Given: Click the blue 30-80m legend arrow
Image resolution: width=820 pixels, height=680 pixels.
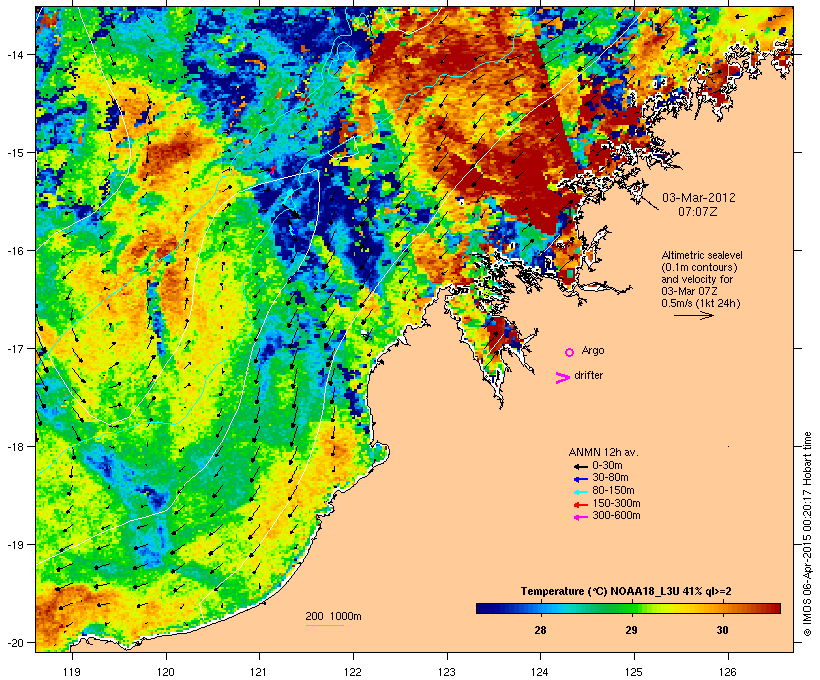Looking at the screenshot, I should [x=581, y=479].
